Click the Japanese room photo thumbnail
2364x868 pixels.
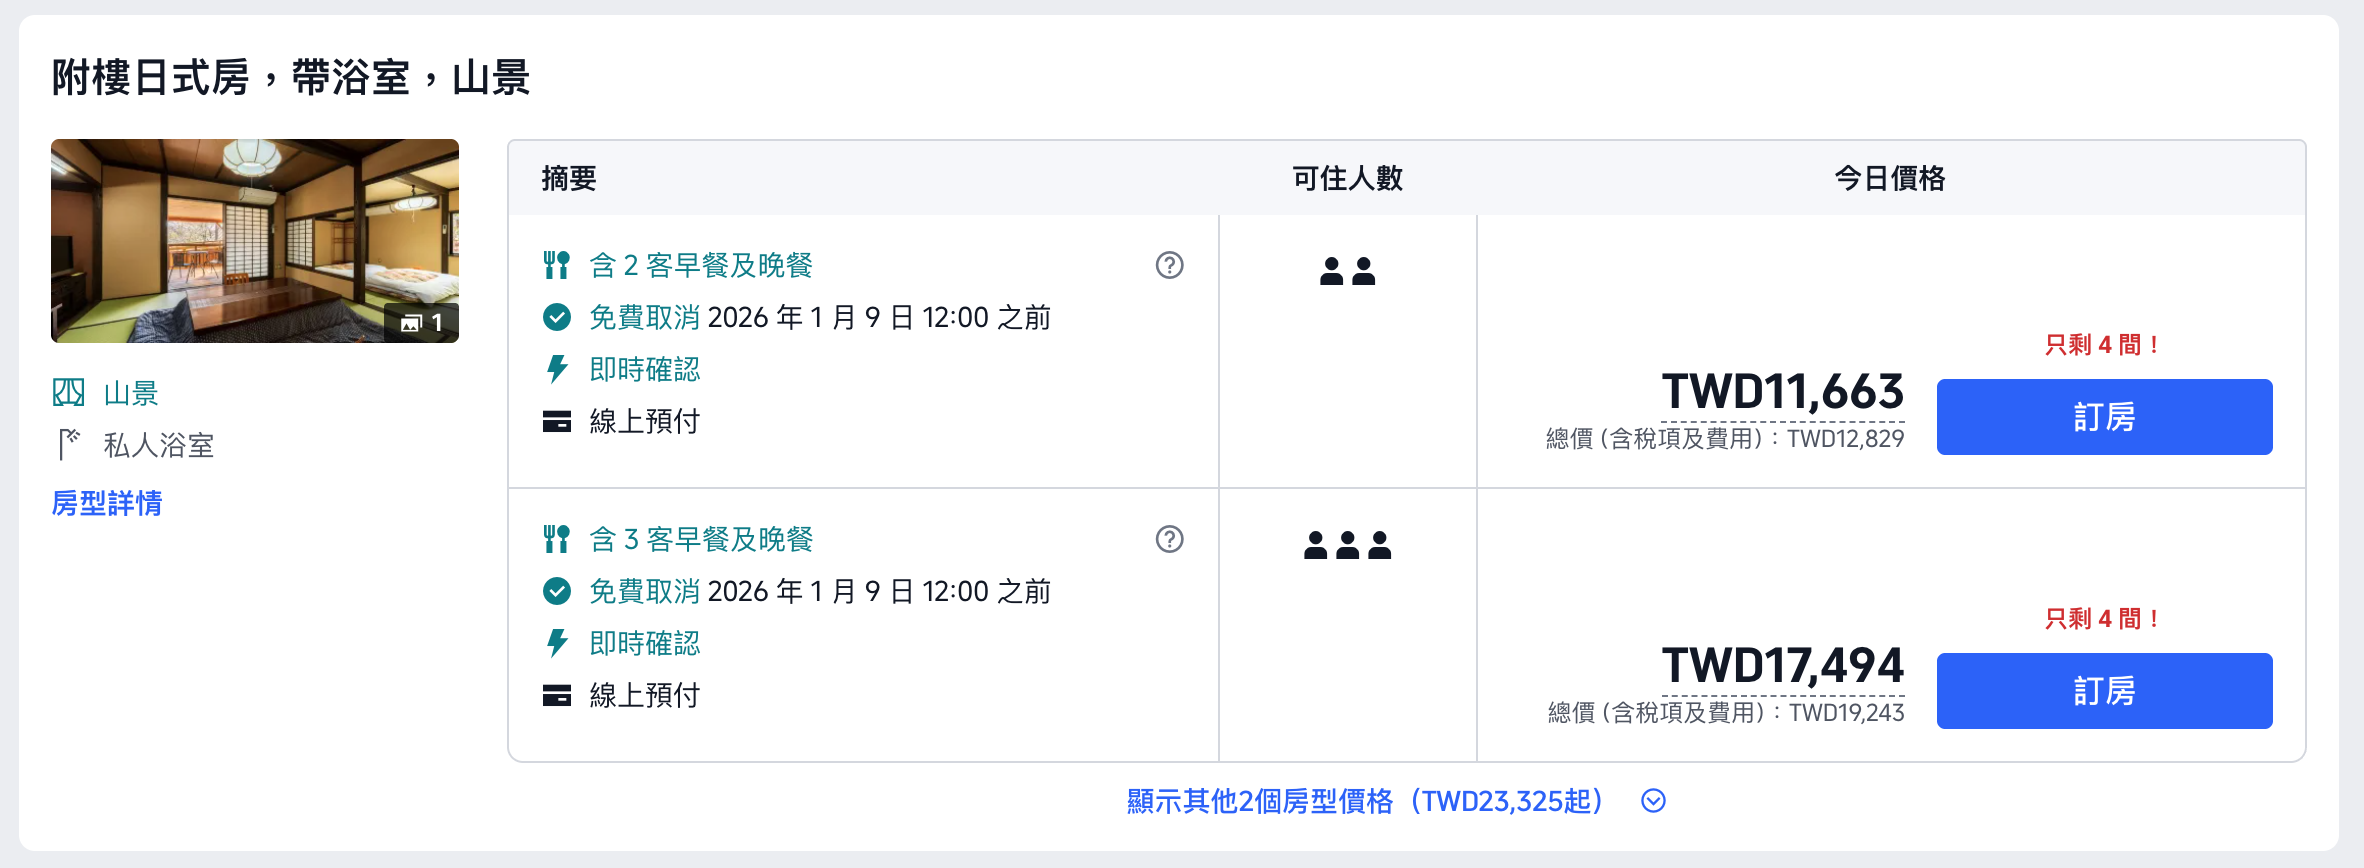[x=254, y=241]
